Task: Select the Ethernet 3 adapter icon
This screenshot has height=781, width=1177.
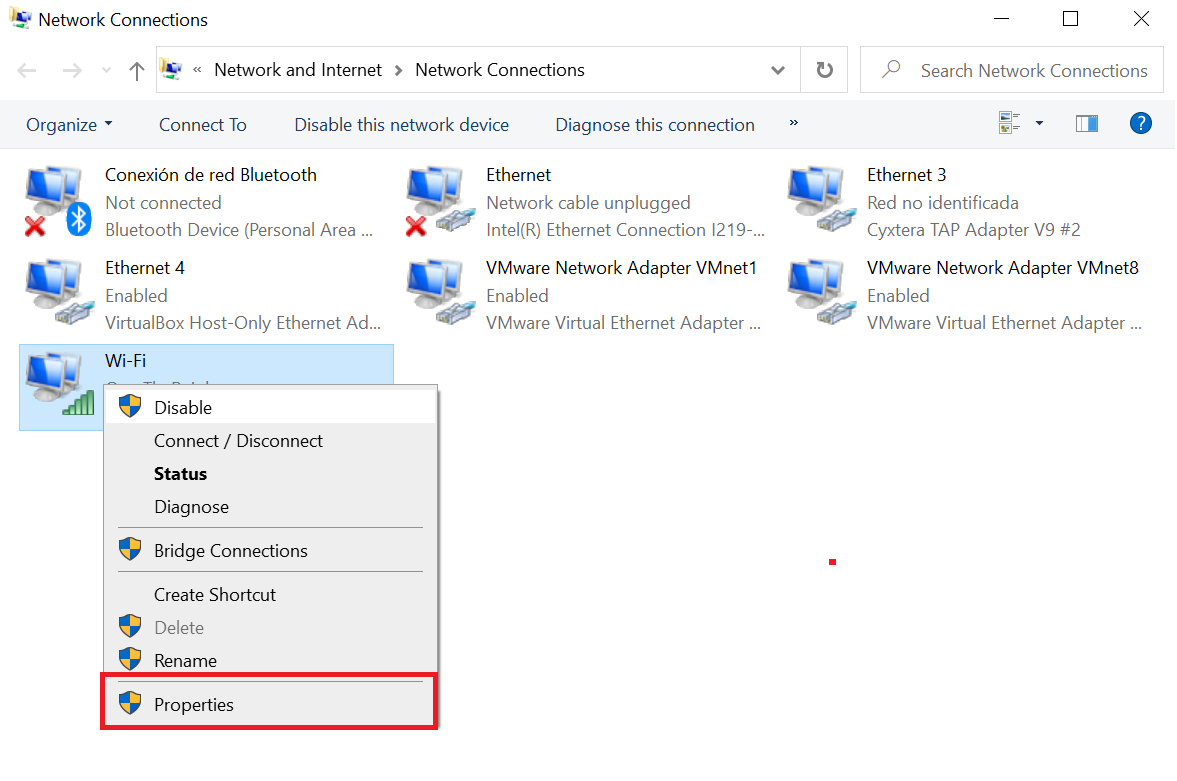Action: tap(818, 195)
